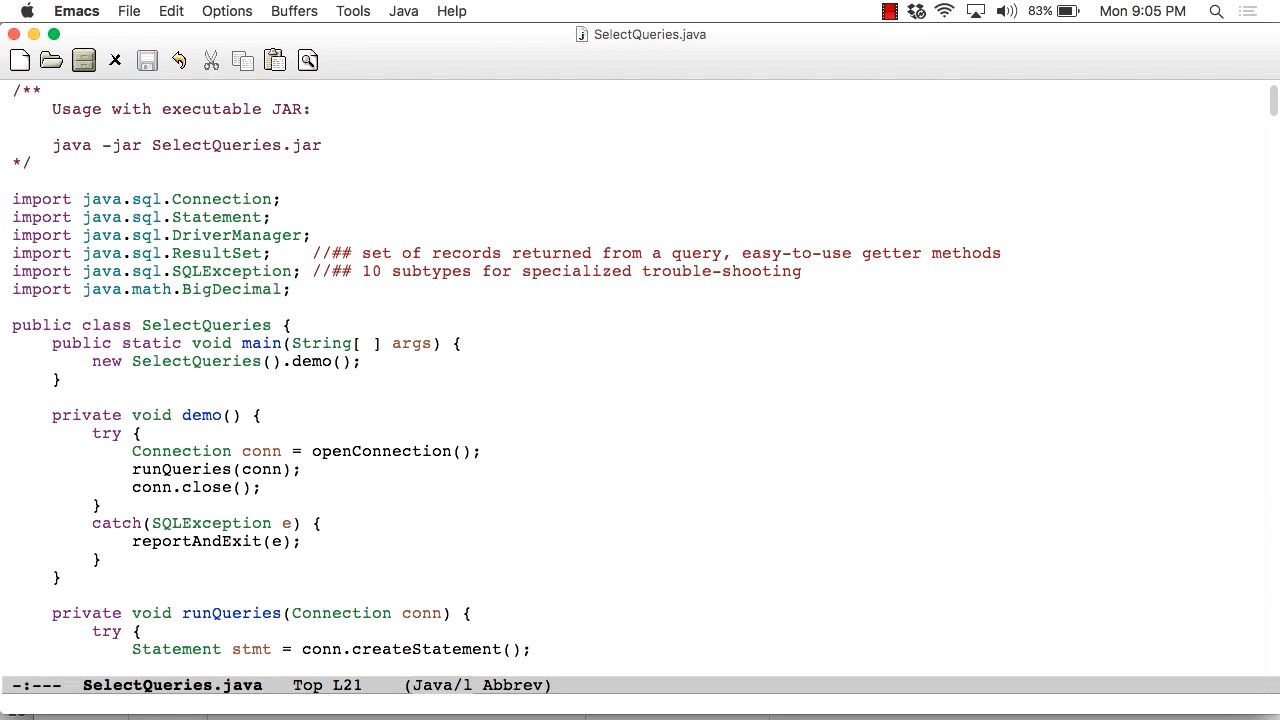The height and width of the screenshot is (720, 1280).
Task: Open the Buffers menu
Action: [x=294, y=11]
